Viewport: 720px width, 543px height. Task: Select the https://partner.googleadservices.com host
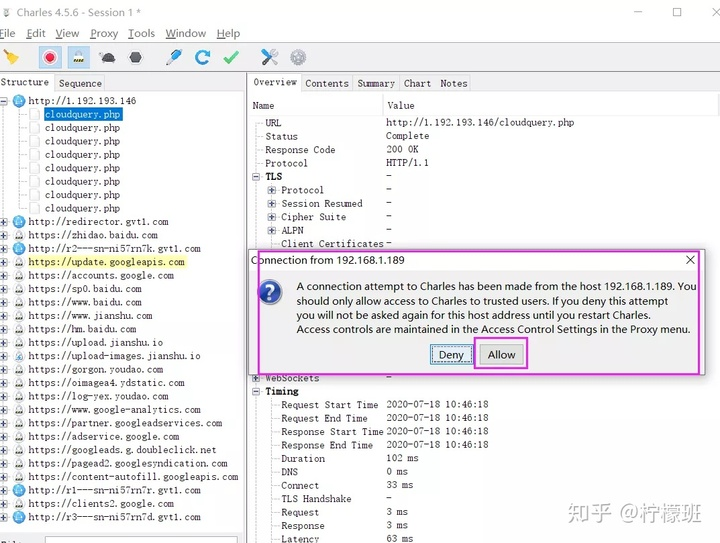pyautogui.click(x=125, y=423)
